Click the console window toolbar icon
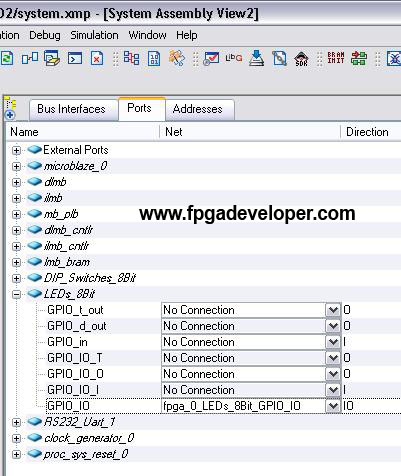 point(75,58)
